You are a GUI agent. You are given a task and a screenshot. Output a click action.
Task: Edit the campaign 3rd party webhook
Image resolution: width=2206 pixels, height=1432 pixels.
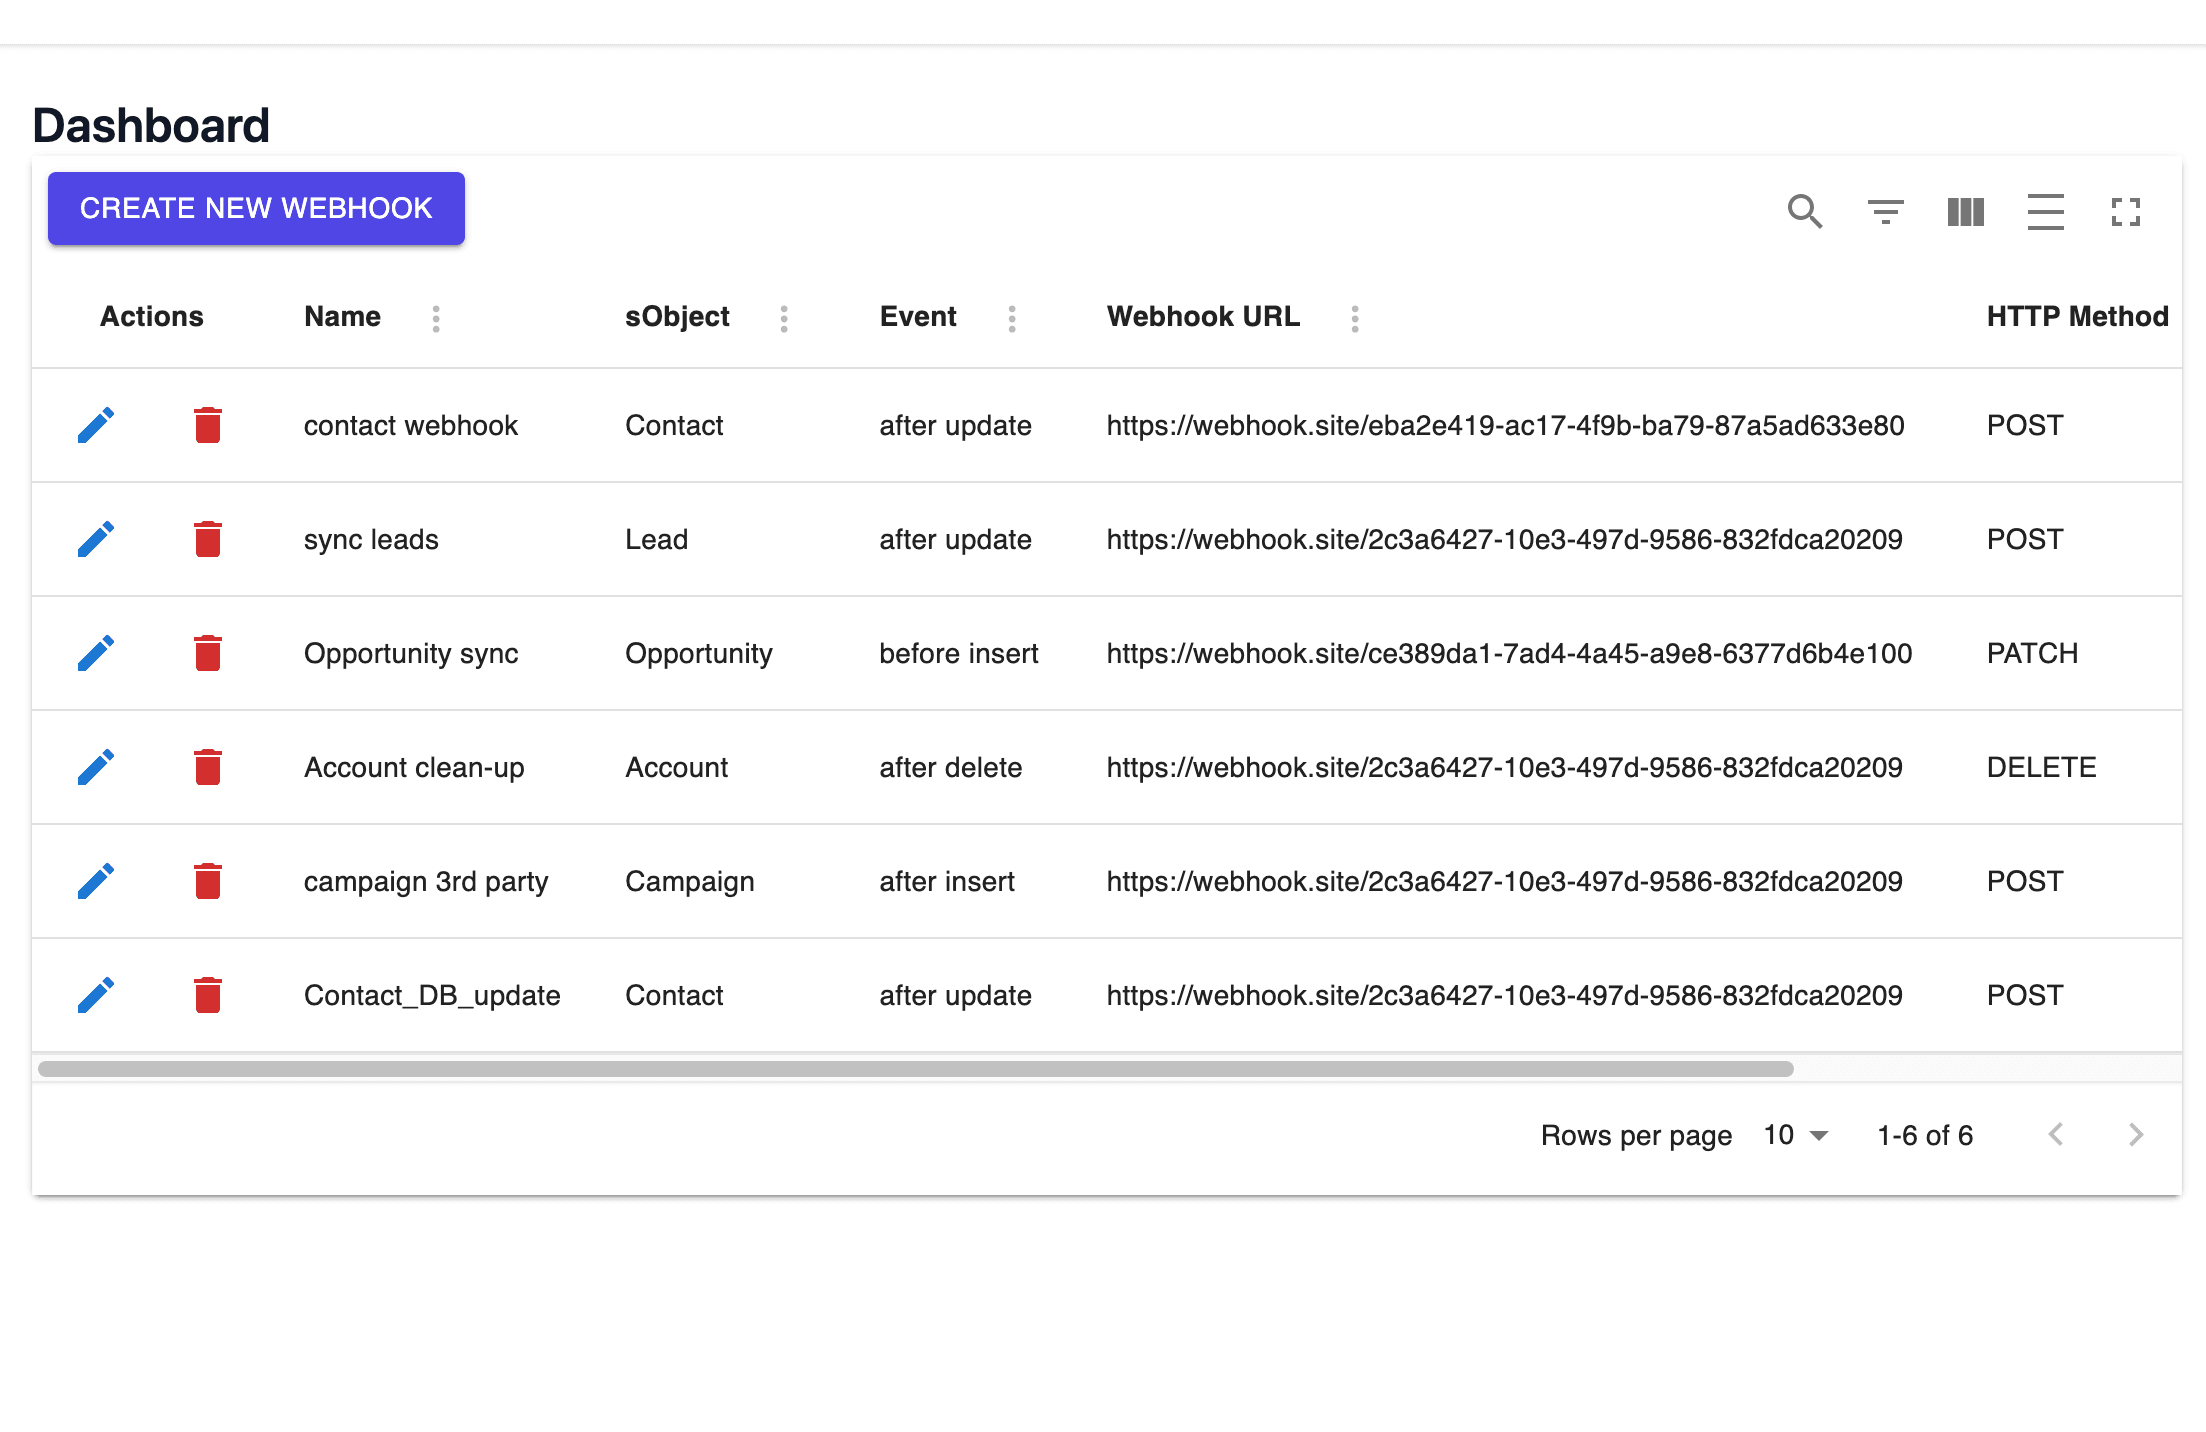(x=96, y=881)
